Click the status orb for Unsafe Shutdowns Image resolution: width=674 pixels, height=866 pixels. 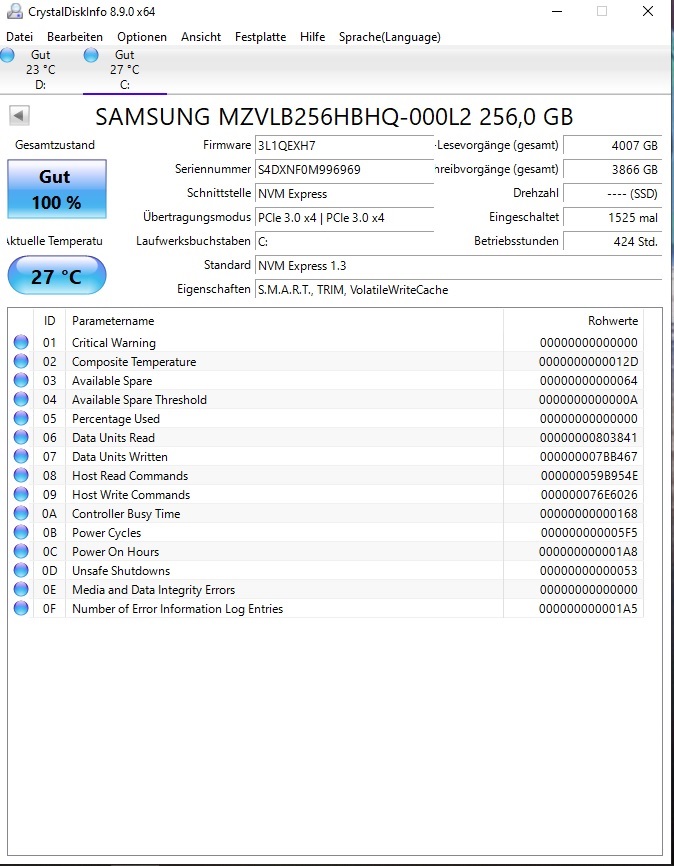tap(21, 570)
